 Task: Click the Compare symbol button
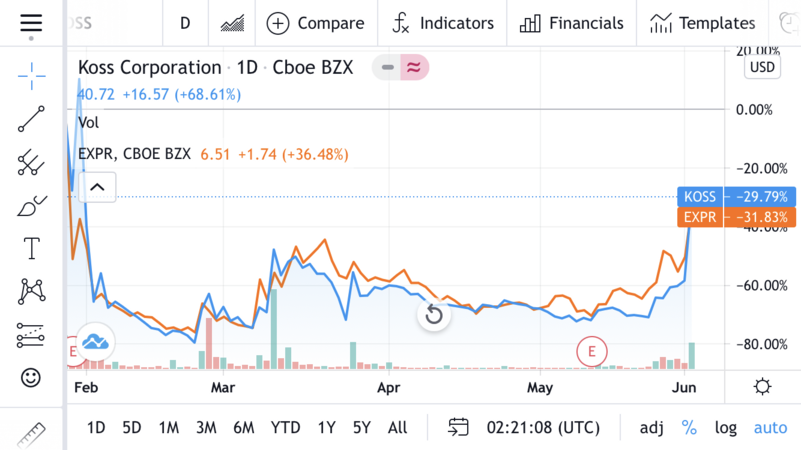(x=315, y=23)
